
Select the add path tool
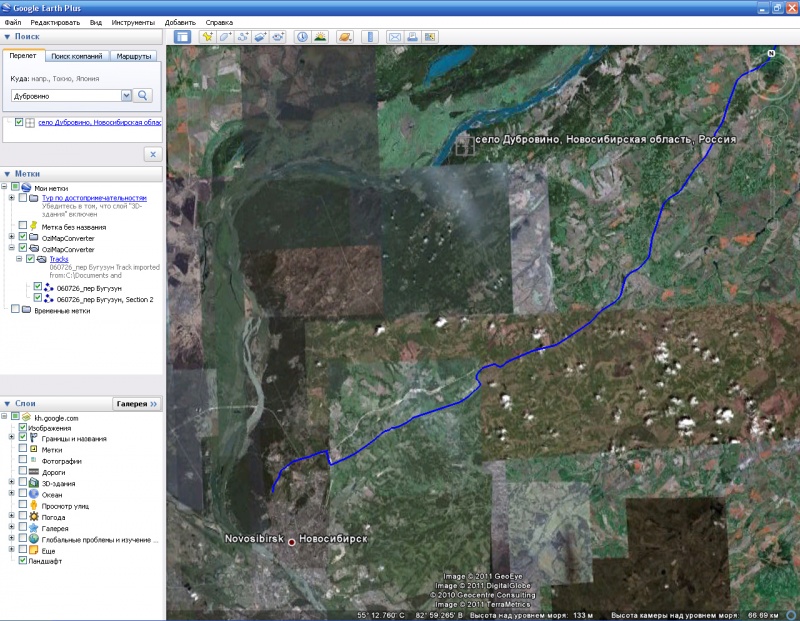(243, 37)
